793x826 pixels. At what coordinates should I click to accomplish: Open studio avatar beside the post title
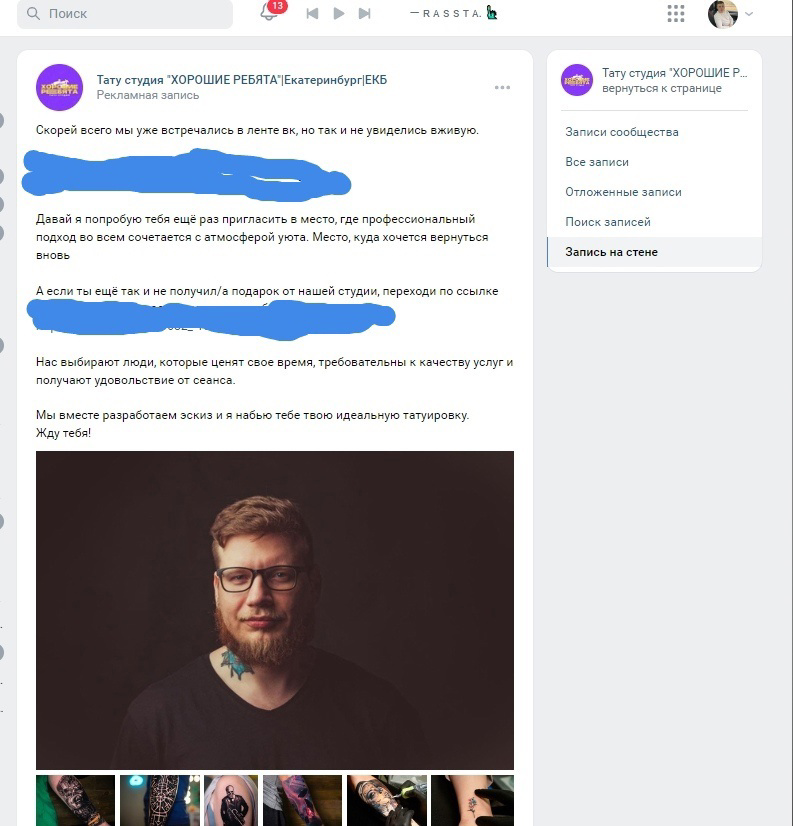pos(60,87)
